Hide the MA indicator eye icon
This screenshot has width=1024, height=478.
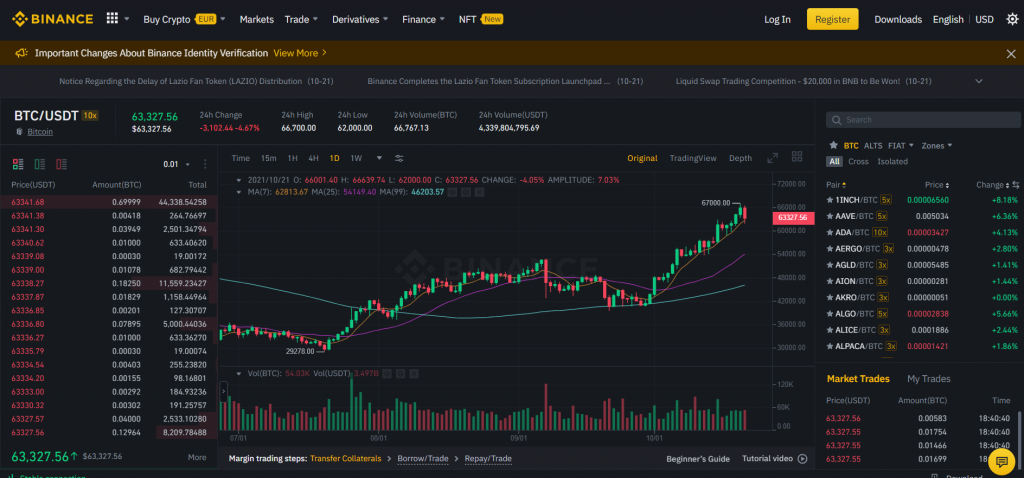coord(454,192)
